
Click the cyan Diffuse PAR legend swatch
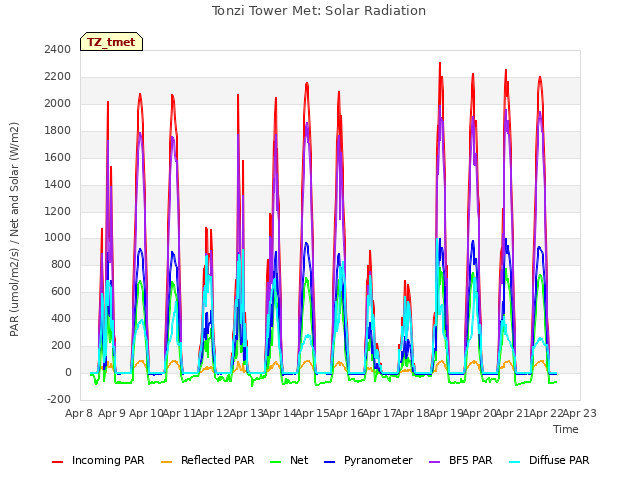click(x=515, y=462)
